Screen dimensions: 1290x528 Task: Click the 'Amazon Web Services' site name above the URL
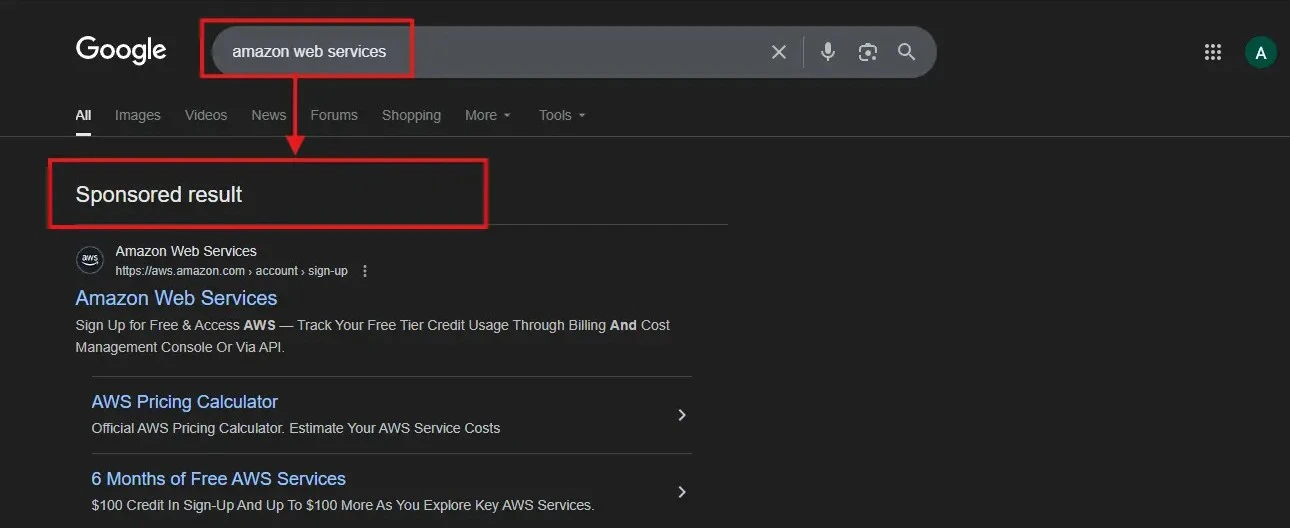click(186, 251)
